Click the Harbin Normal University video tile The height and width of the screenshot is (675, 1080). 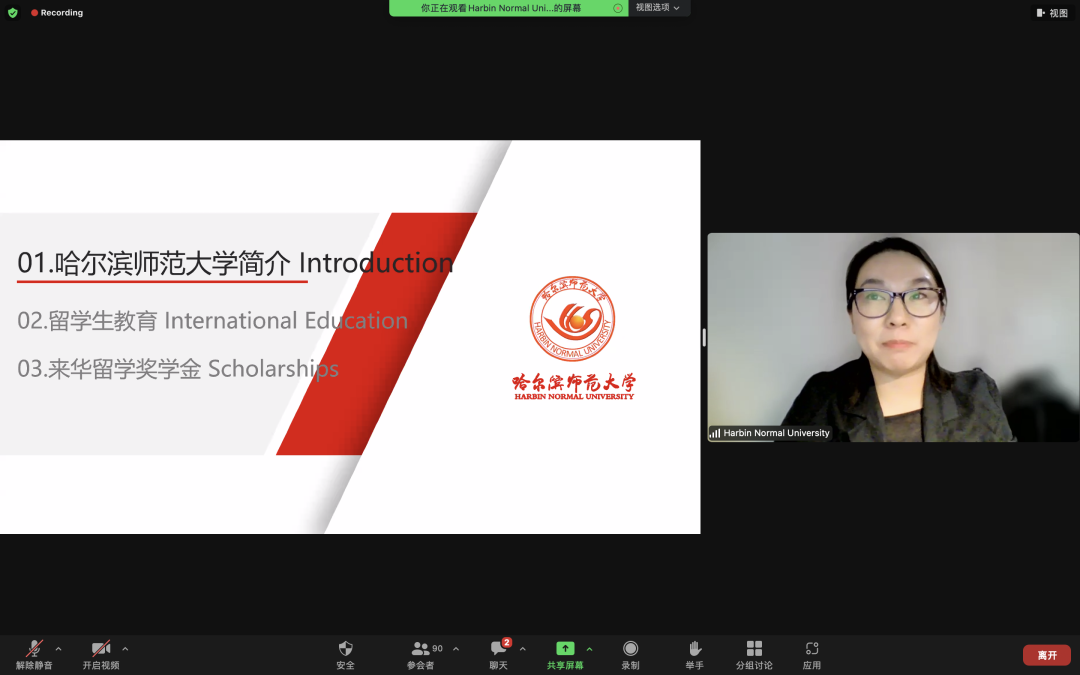(x=893, y=338)
